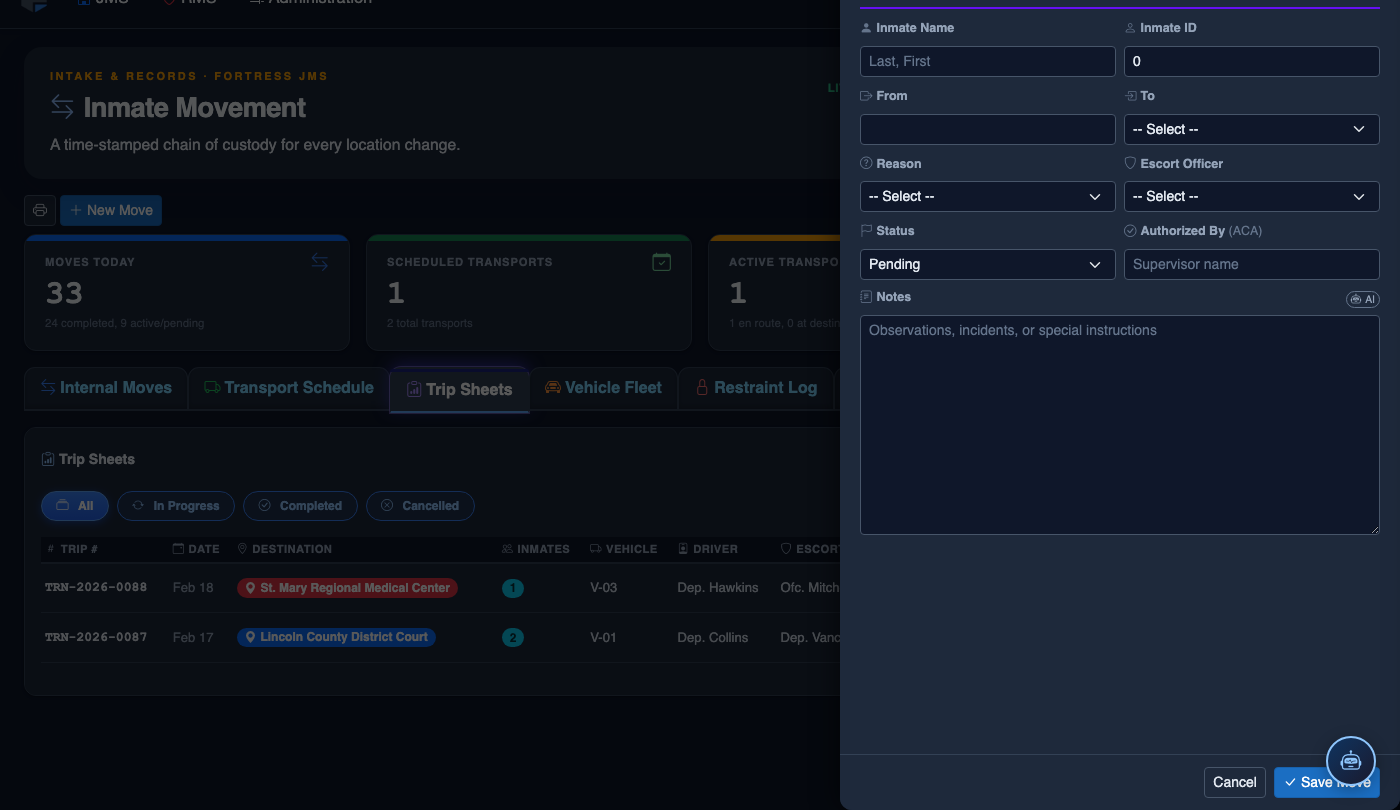The image size is (1400, 810).
Task: Filter trip sheets by In Progress
Action: [x=176, y=506]
